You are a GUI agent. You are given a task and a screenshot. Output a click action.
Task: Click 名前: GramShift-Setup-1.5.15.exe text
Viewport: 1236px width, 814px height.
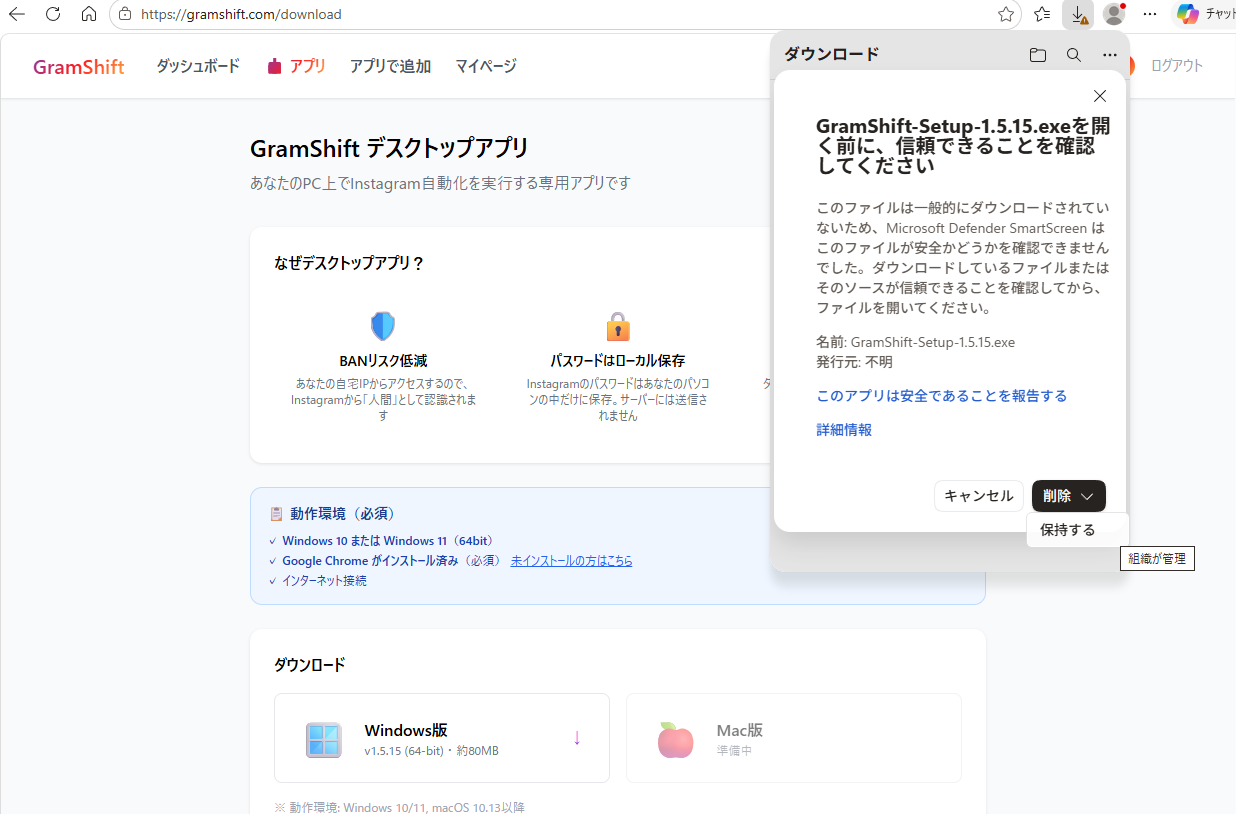pos(916,342)
